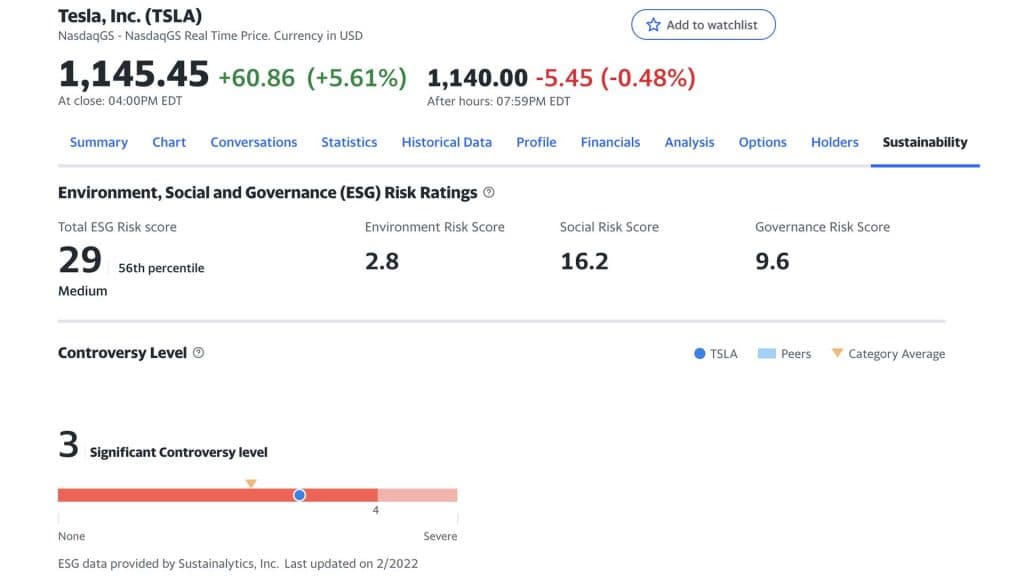Viewport: 1024px width, 576px height.
Task: Go to the Statistics tab
Action: (x=349, y=142)
